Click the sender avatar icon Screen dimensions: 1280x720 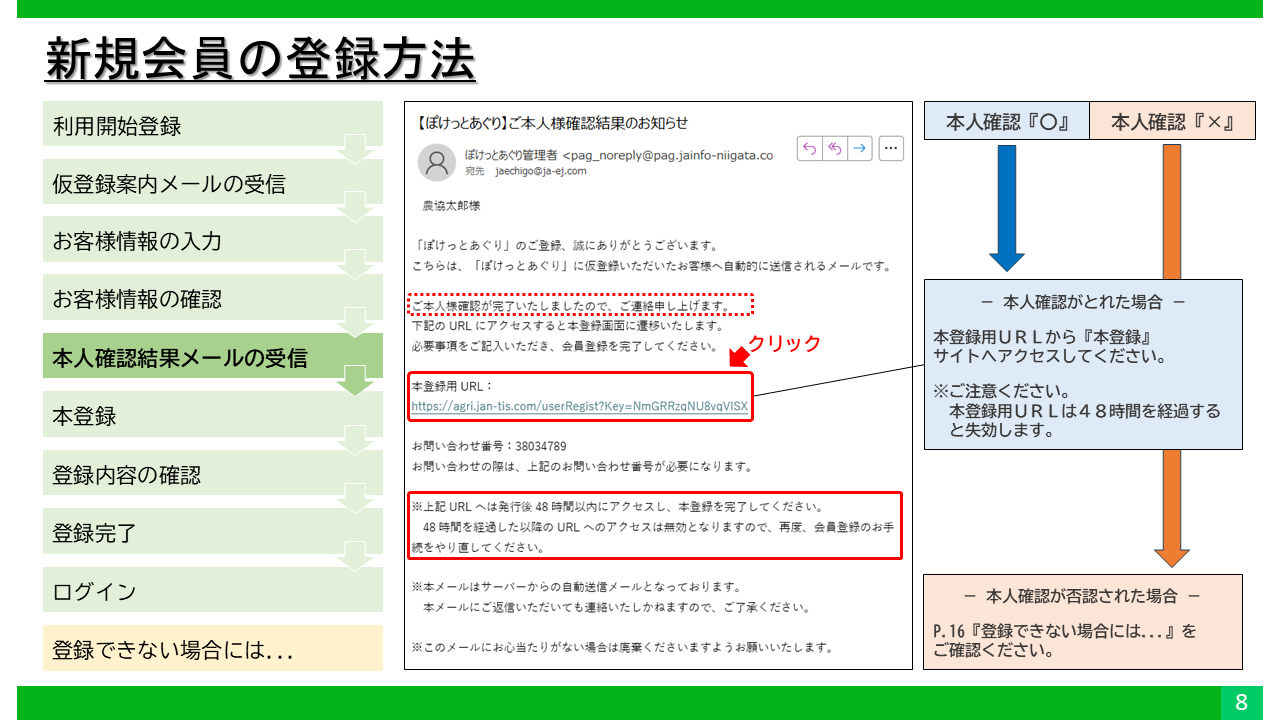pyautogui.click(x=436, y=162)
